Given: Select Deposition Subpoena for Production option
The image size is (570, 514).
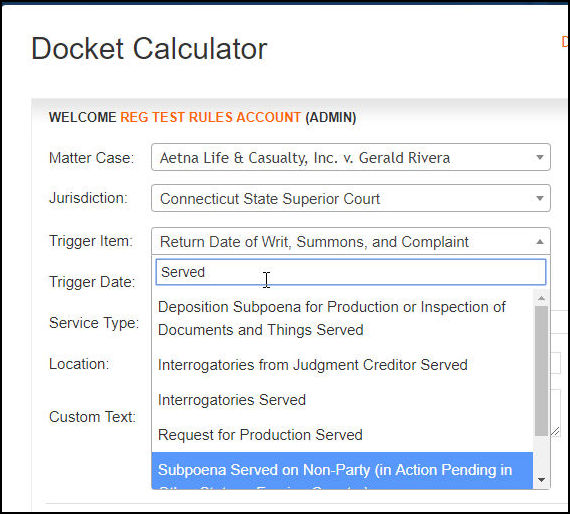Looking at the screenshot, I should point(342,318).
